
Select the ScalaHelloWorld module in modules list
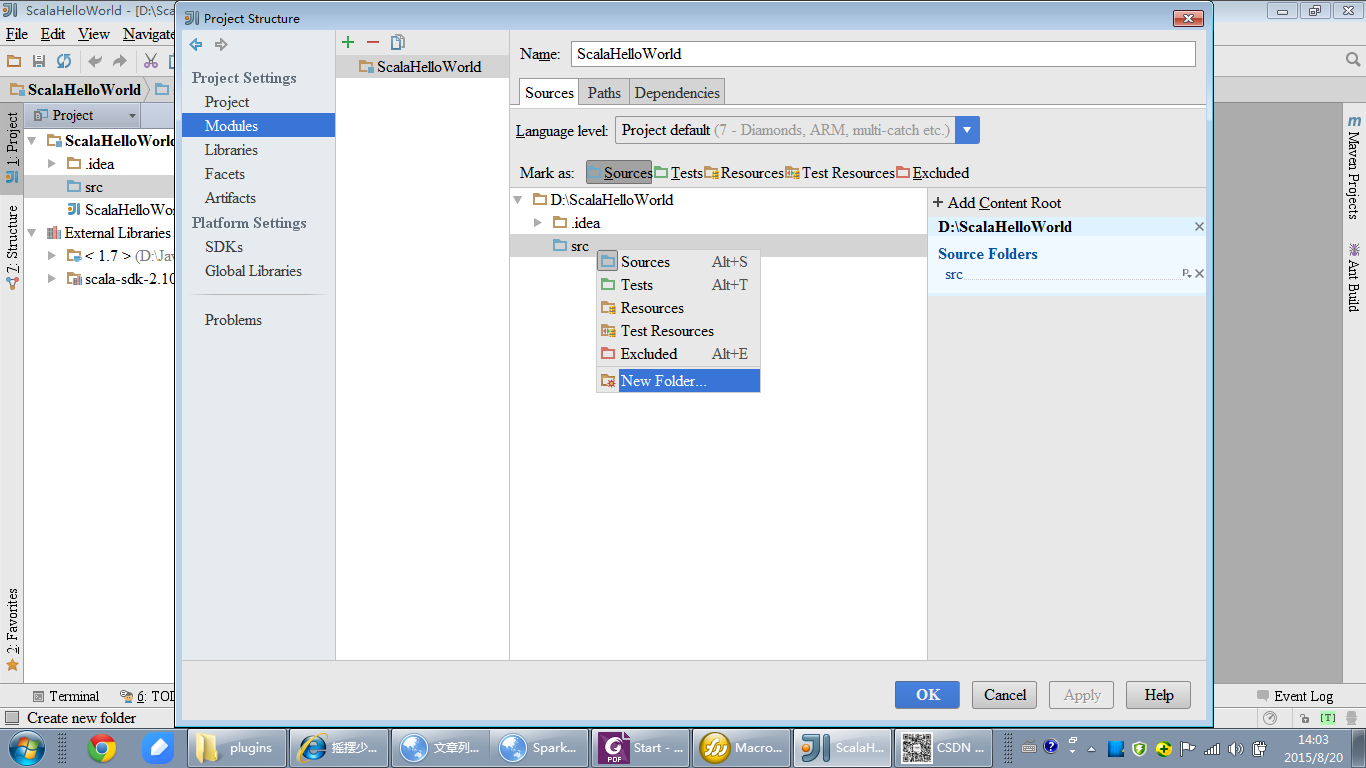click(x=422, y=67)
